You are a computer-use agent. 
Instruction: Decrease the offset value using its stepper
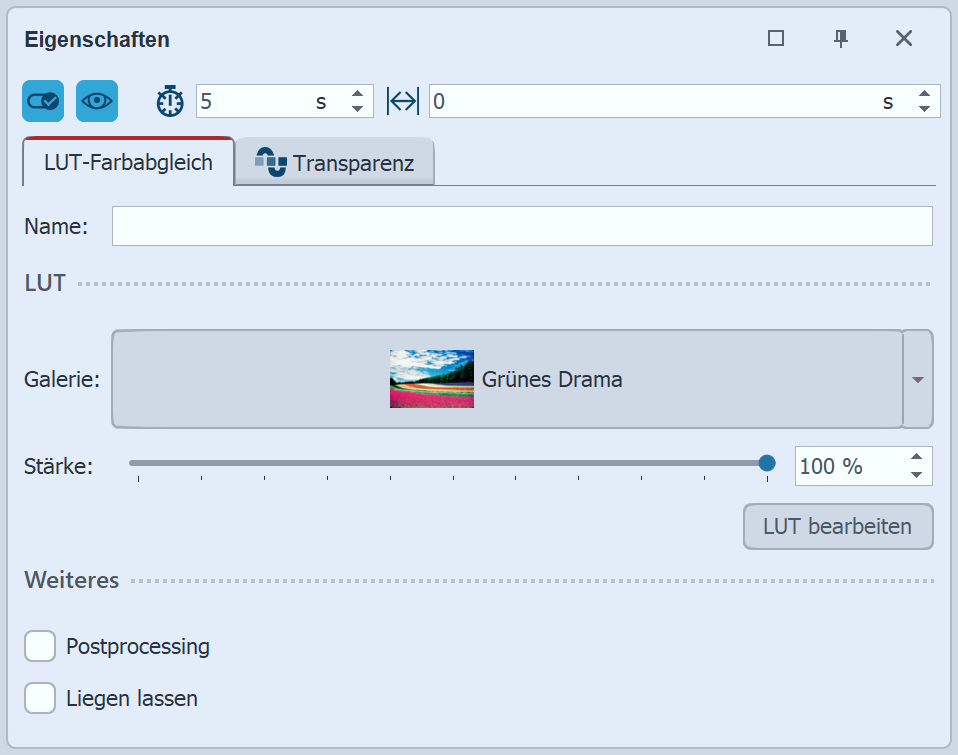click(924, 107)
